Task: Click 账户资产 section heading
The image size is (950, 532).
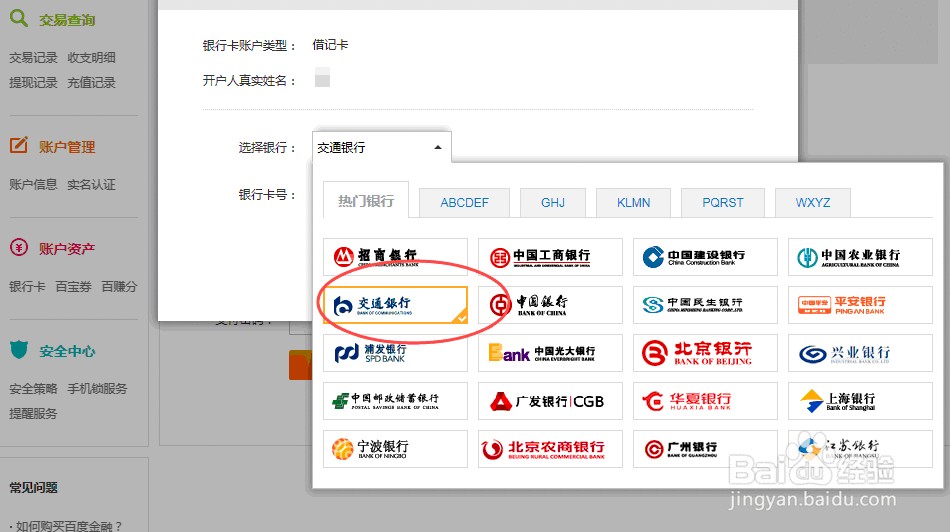Action: 67,248
